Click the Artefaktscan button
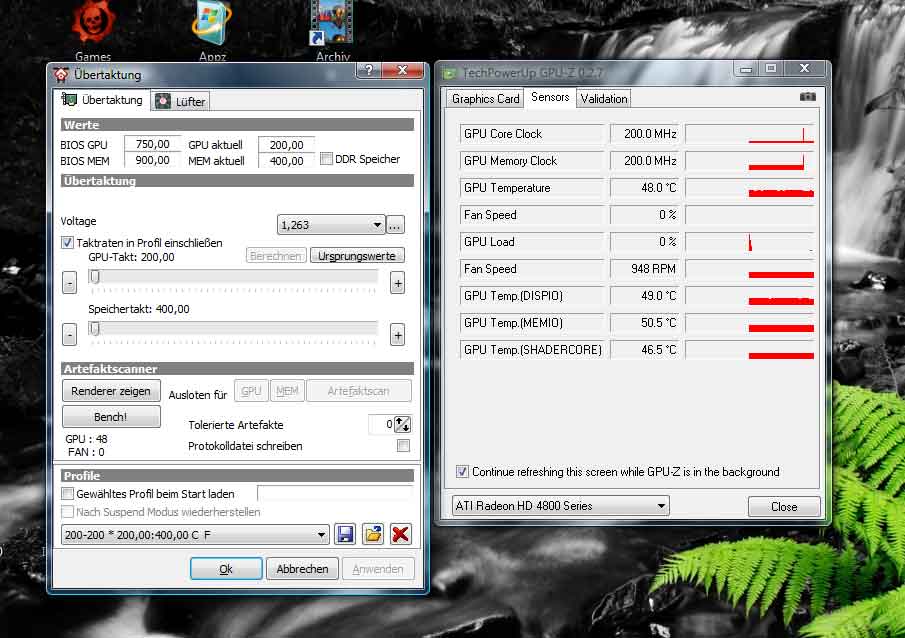 tap(358, 391)
